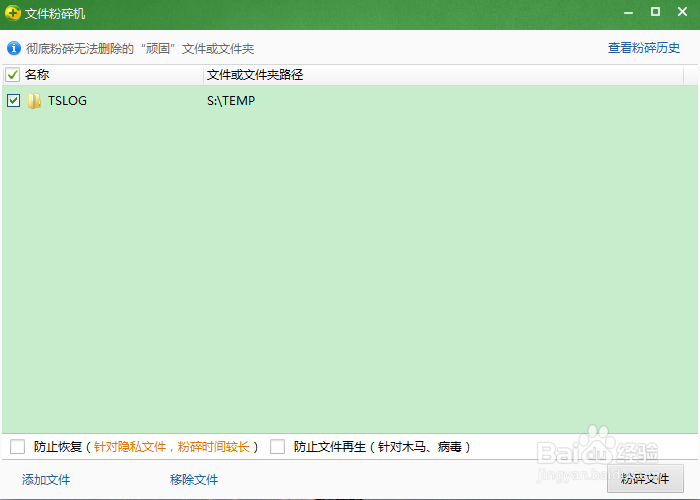This screenshot has width=700, height=500.
Task: Click the blue info icon beside the description
Action: point(14,48)
